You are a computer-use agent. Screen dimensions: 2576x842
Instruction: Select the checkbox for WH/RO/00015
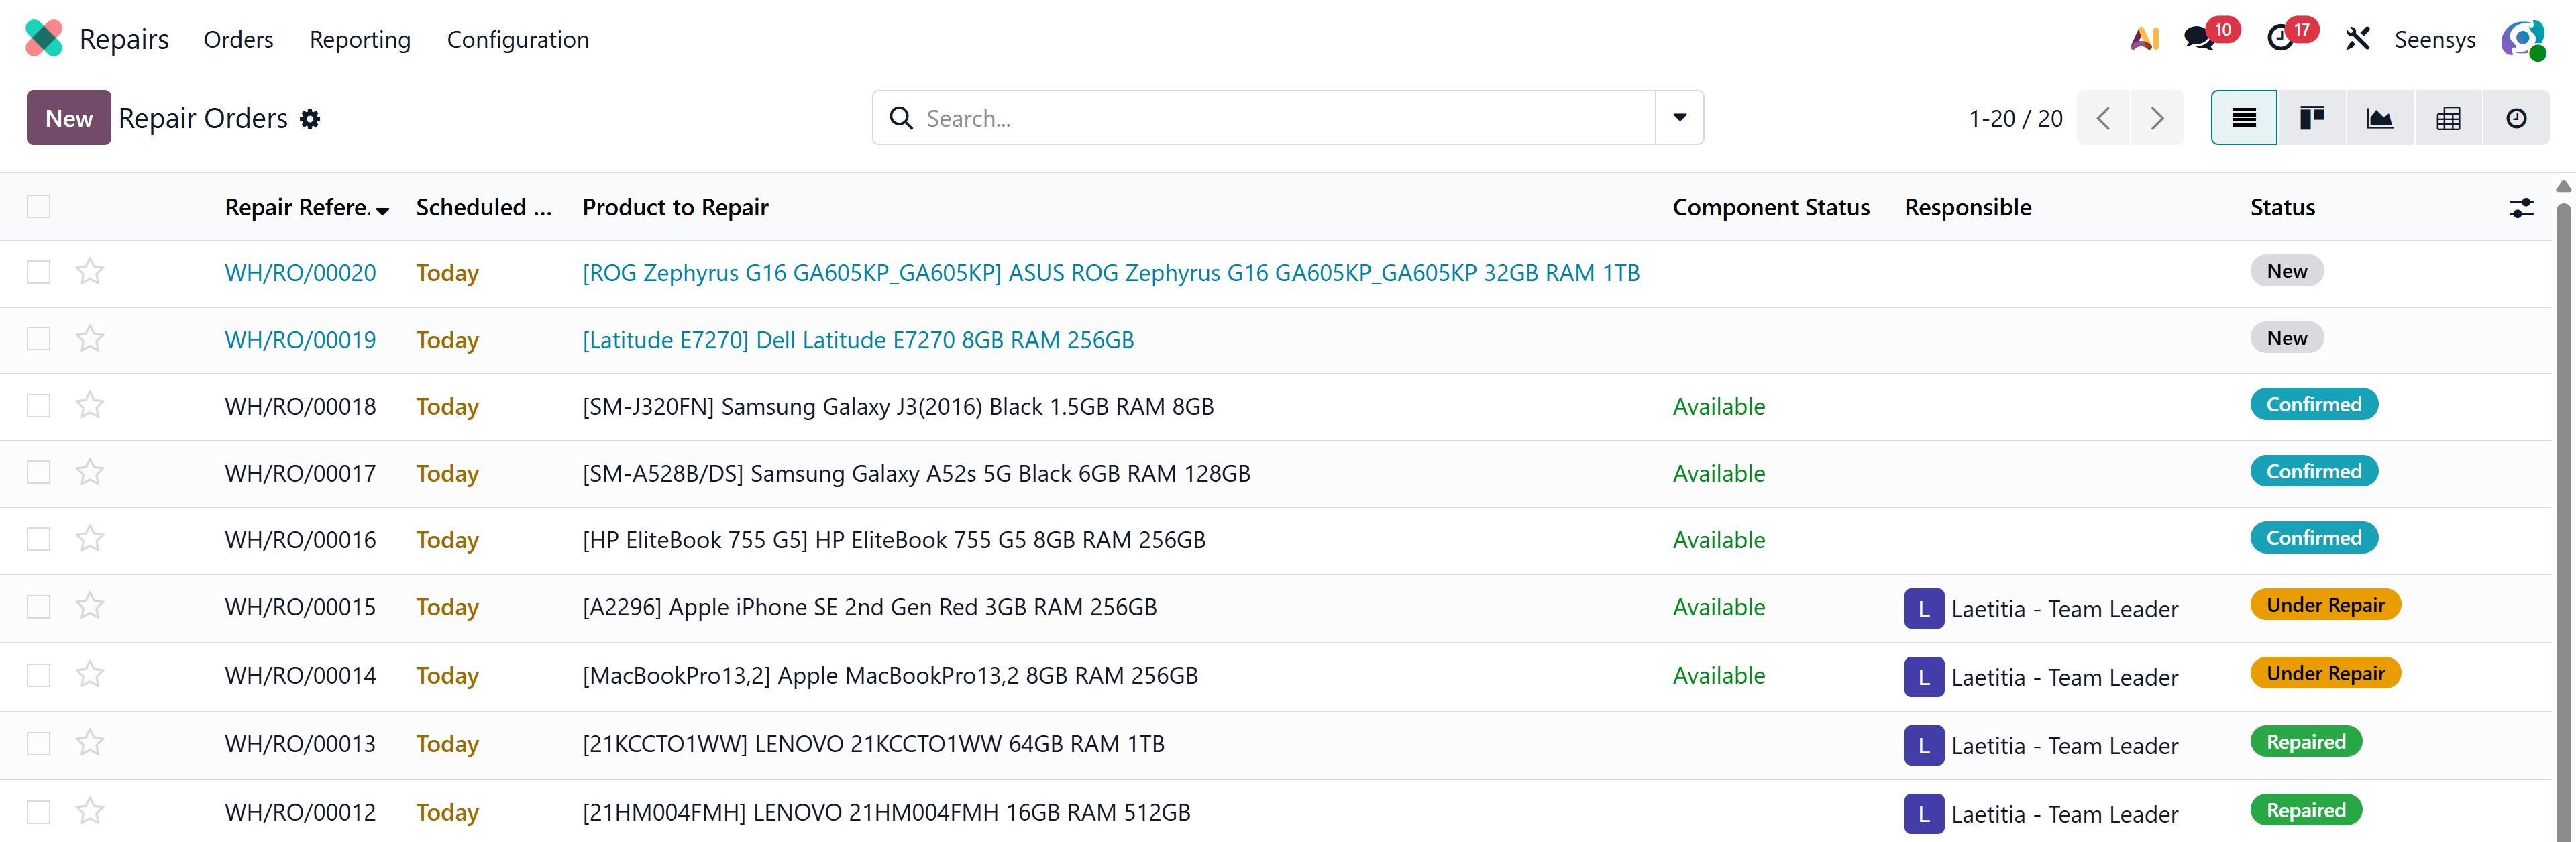[x=39, y=607]
